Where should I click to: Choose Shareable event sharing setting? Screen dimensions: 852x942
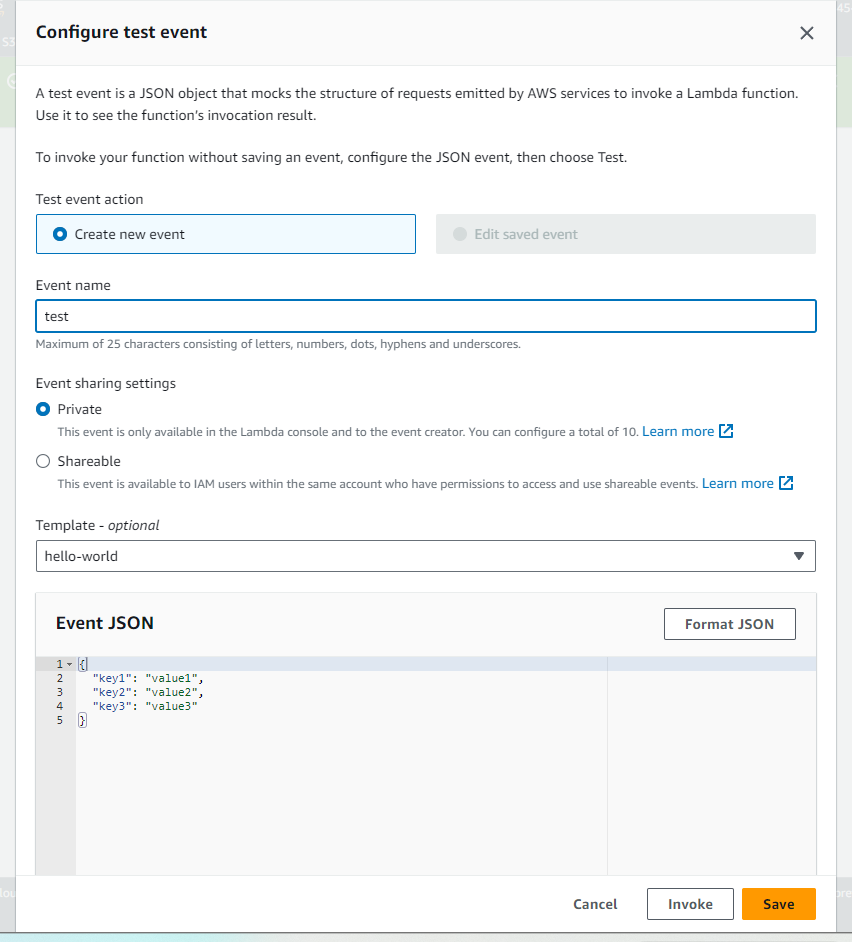click(x=43, y=461)
